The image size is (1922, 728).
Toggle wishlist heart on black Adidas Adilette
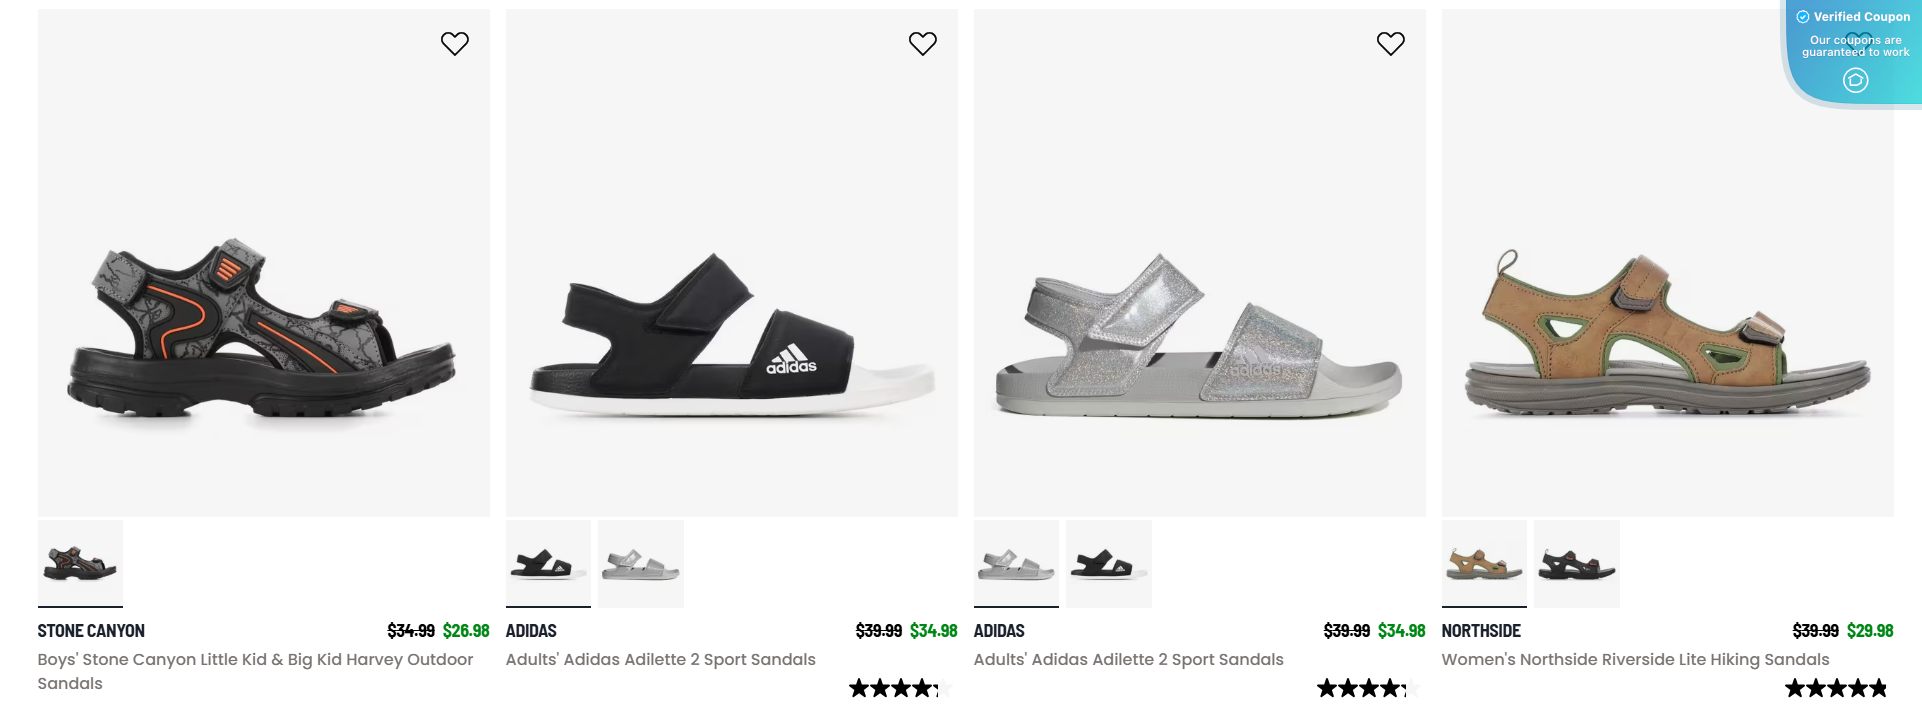[x=923, y=43]
